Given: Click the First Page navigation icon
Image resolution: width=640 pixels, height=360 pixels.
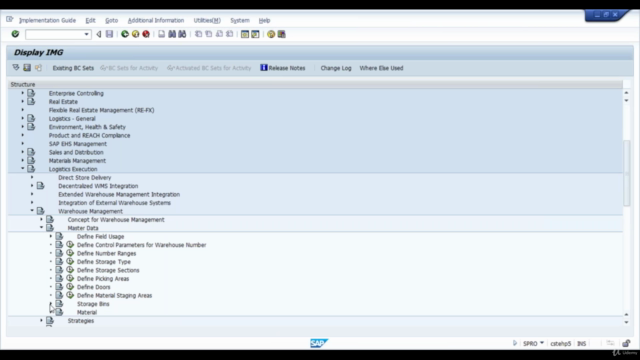Looking at the screenshot, I should click(198, 34).
